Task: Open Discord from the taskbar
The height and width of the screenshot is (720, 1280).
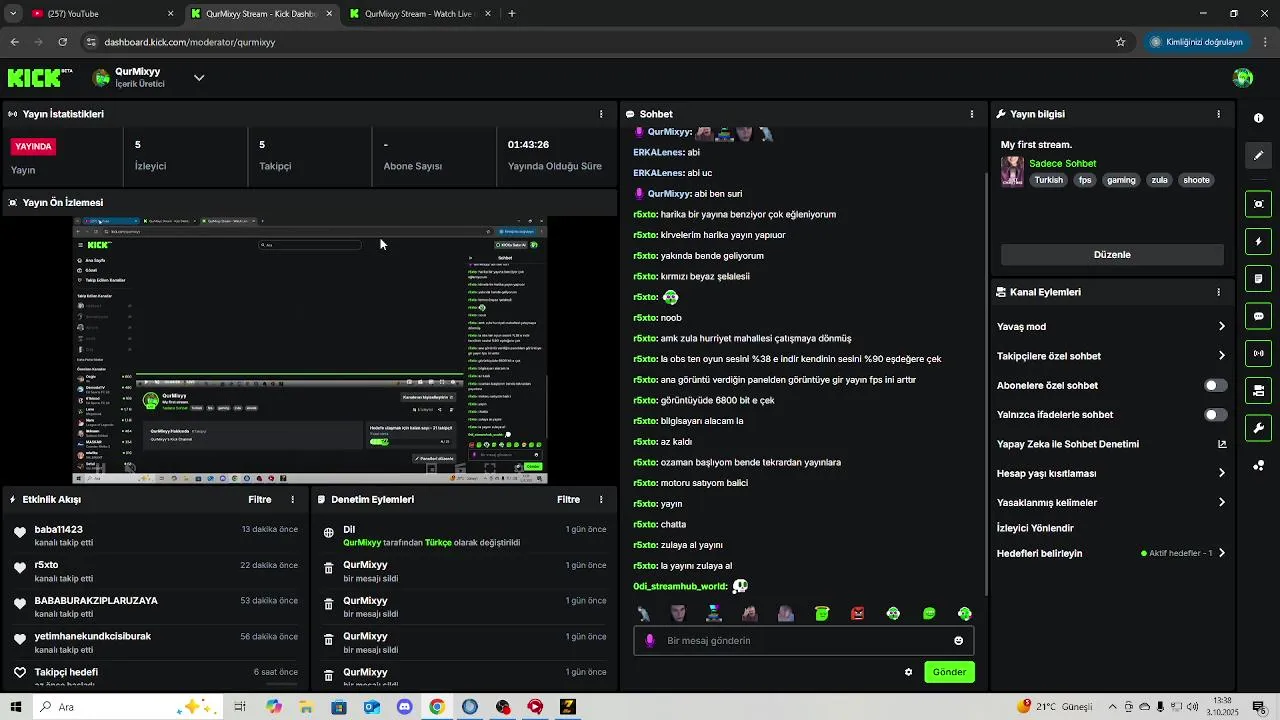Action: (x=404, y=707)
